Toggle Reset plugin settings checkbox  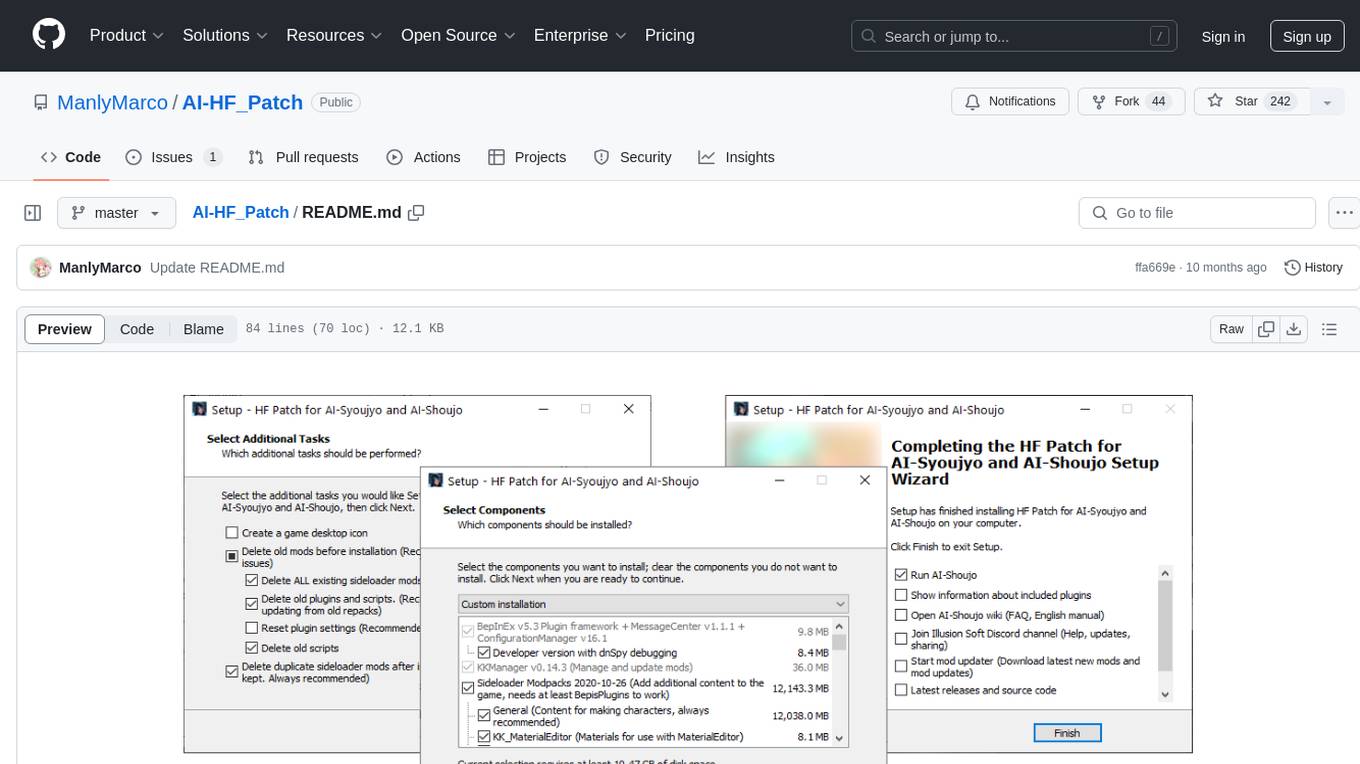(x=252, y=628)
